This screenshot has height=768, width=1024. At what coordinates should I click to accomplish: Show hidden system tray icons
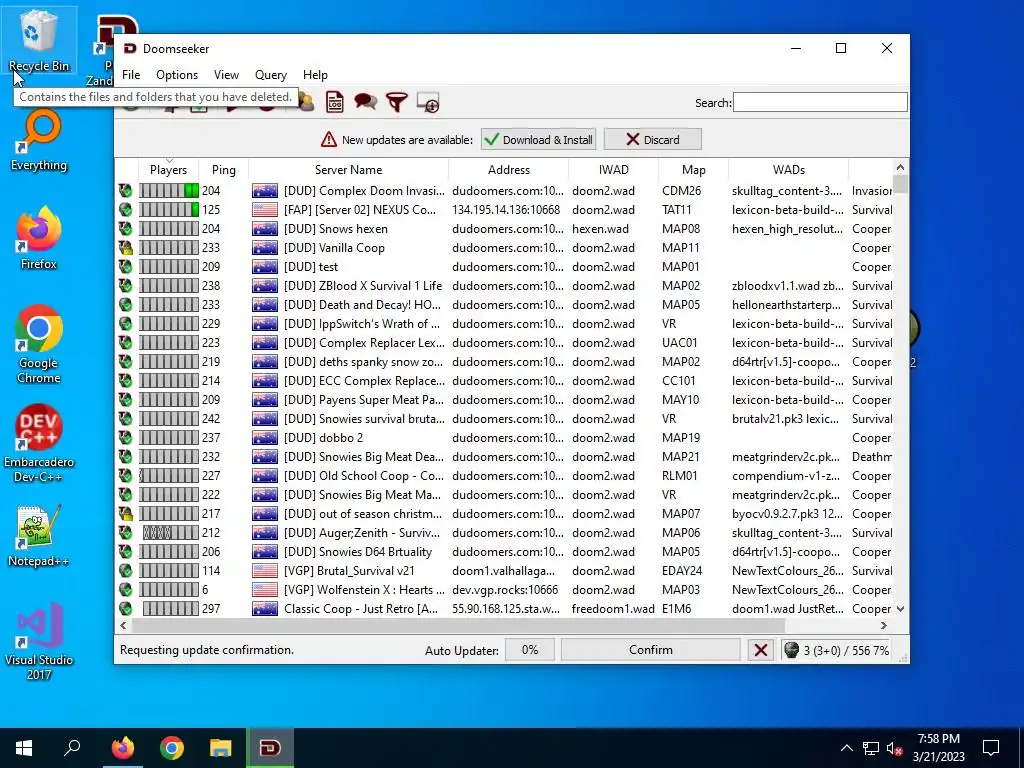(x=846, y=748)
